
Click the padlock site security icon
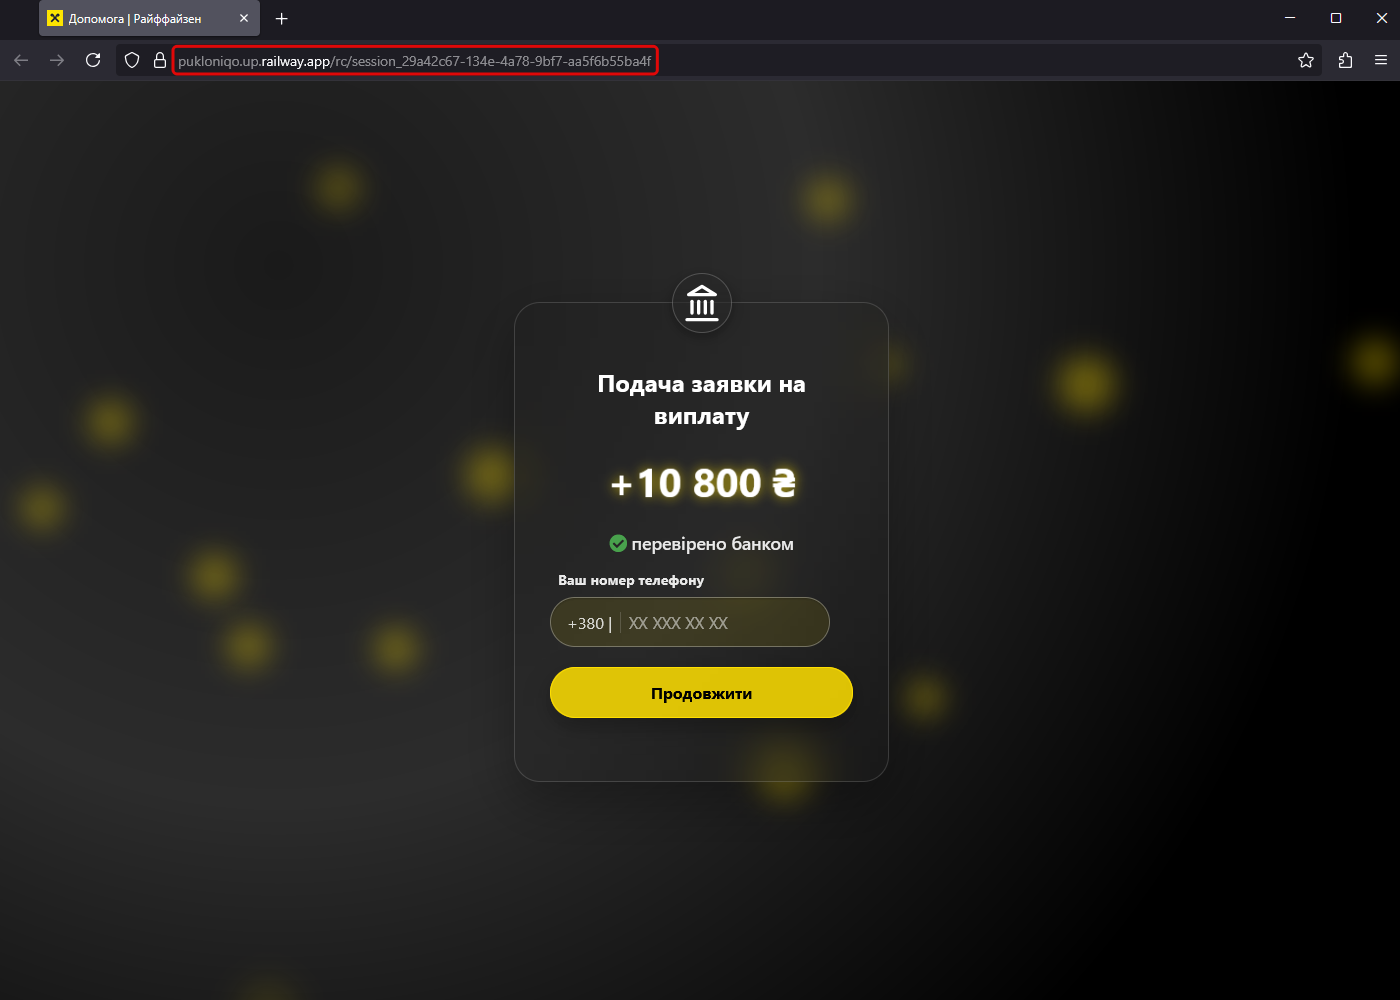pos(159,61)
